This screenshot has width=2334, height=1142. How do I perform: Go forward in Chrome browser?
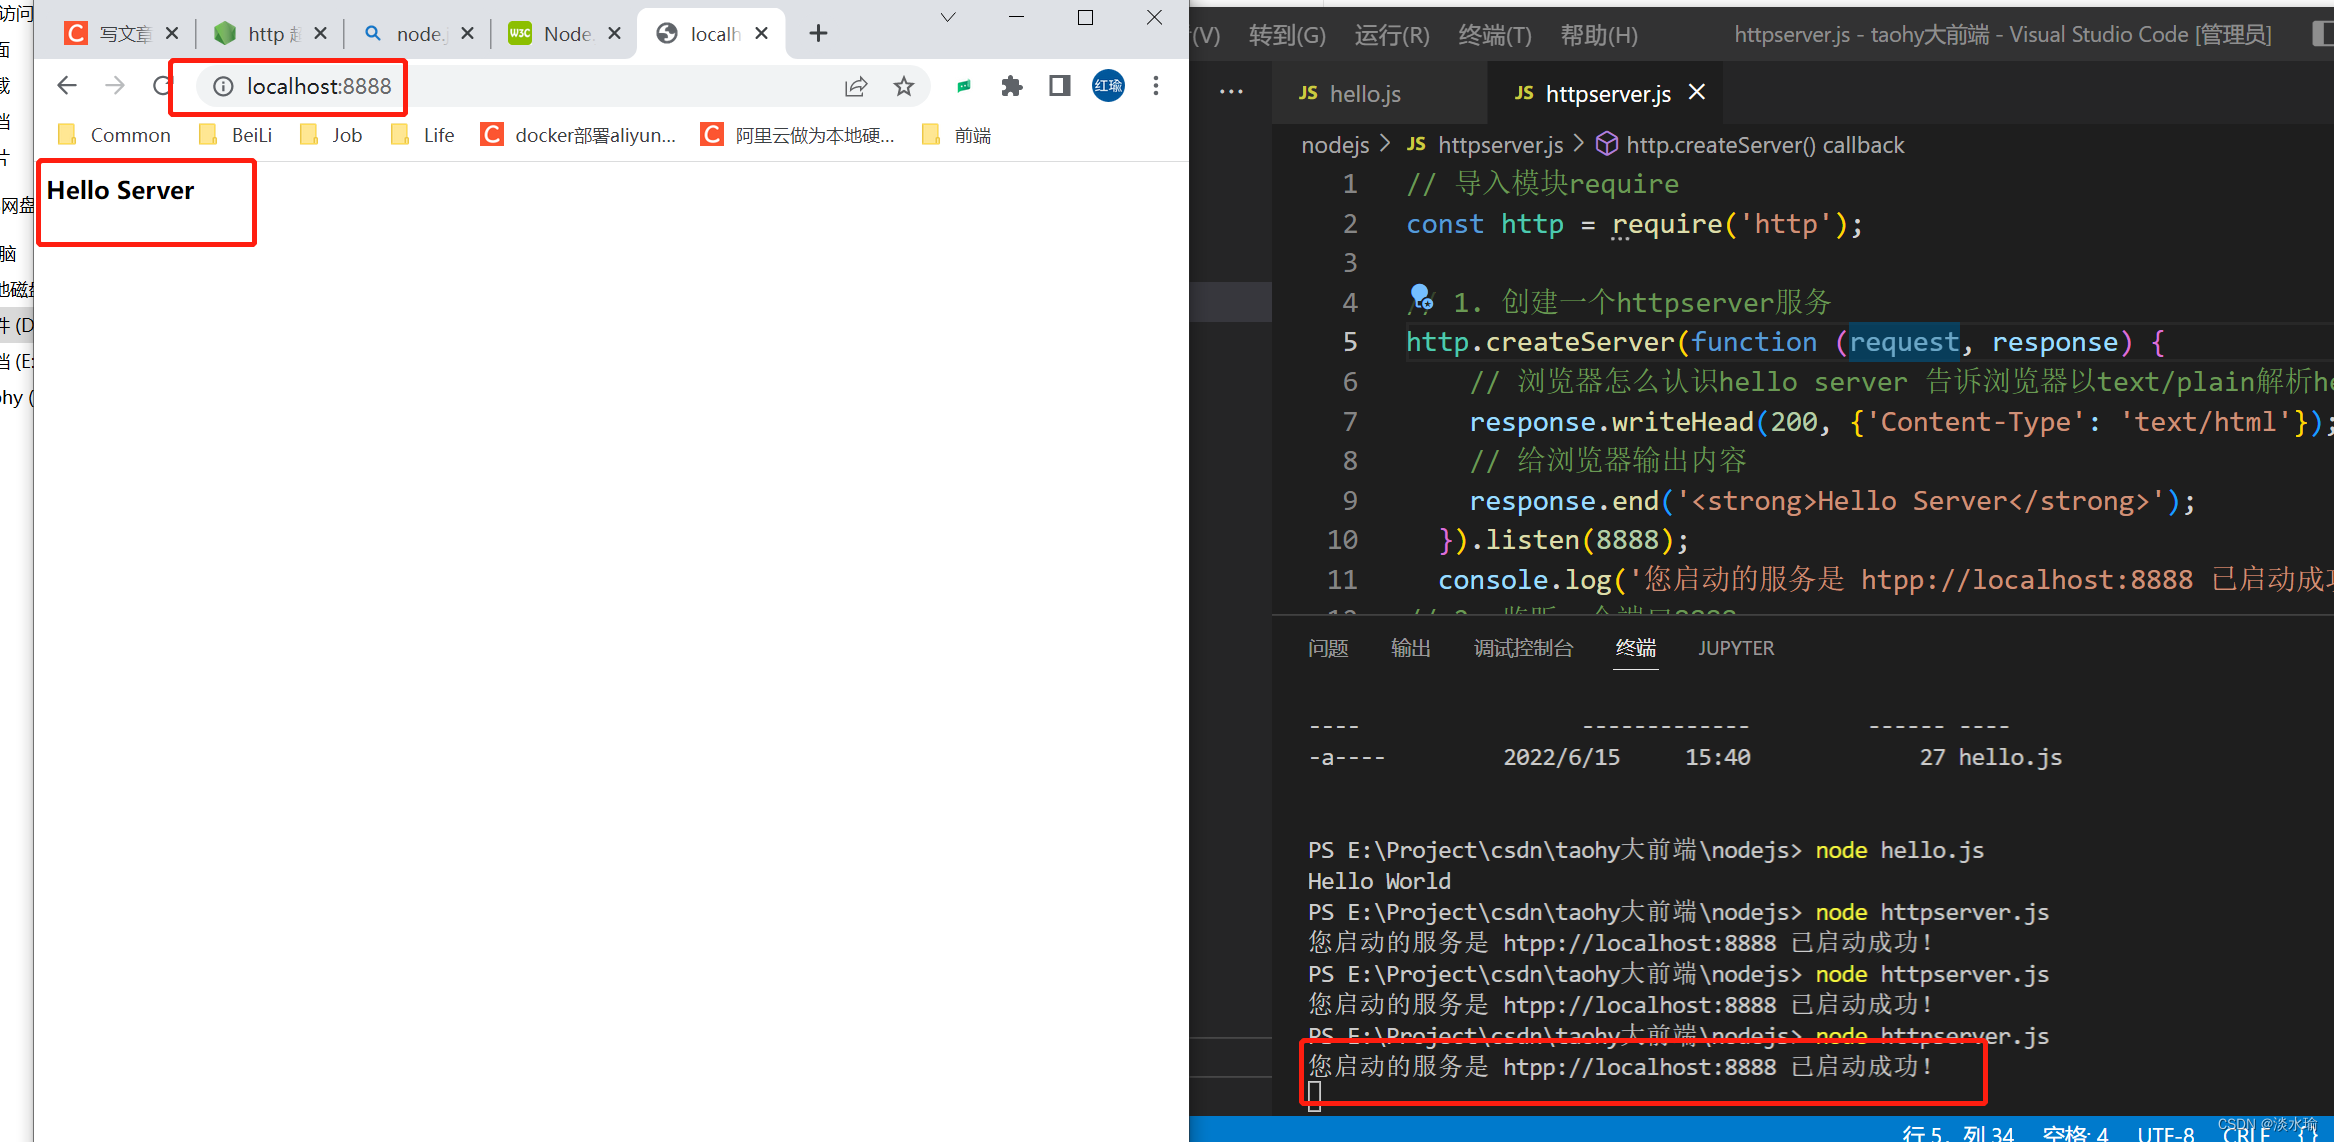click(x=115, y=86)
